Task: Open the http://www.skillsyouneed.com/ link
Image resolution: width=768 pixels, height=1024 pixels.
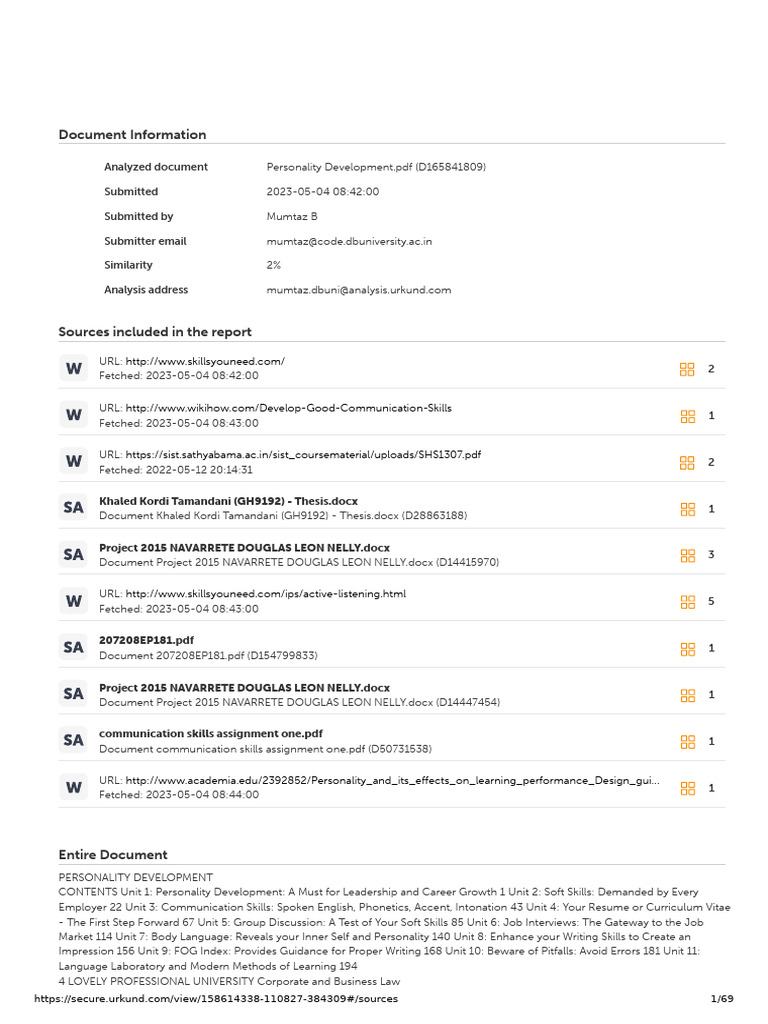Action: 205,361
